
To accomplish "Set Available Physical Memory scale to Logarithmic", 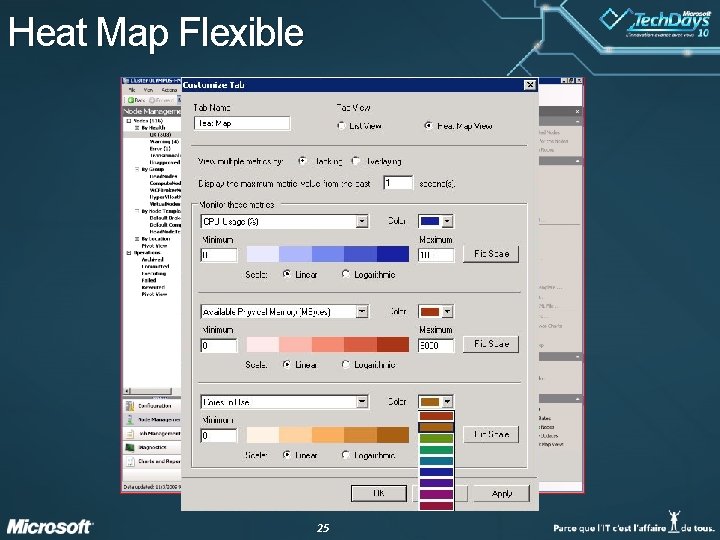I will pos(345,365).
